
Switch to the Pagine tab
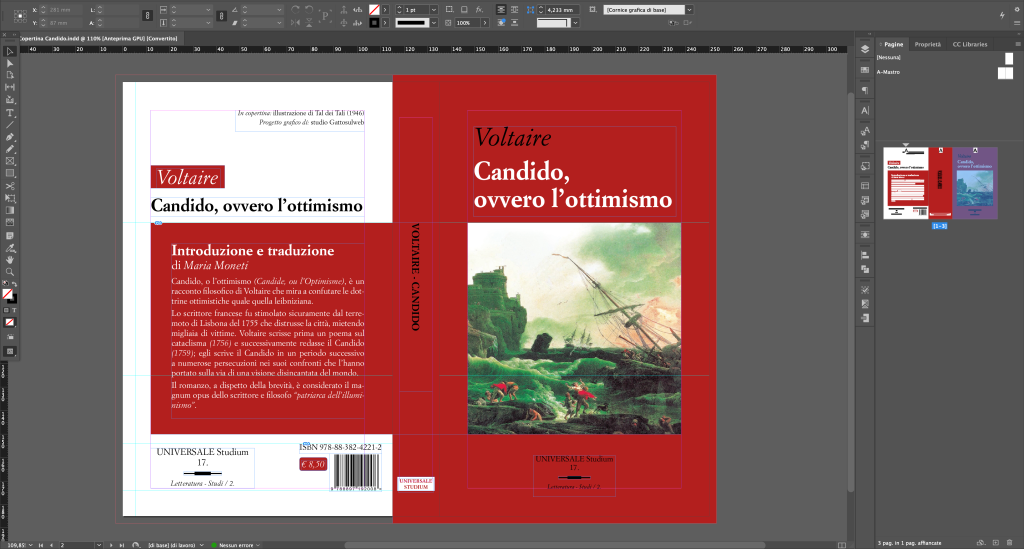click(893, 44)
